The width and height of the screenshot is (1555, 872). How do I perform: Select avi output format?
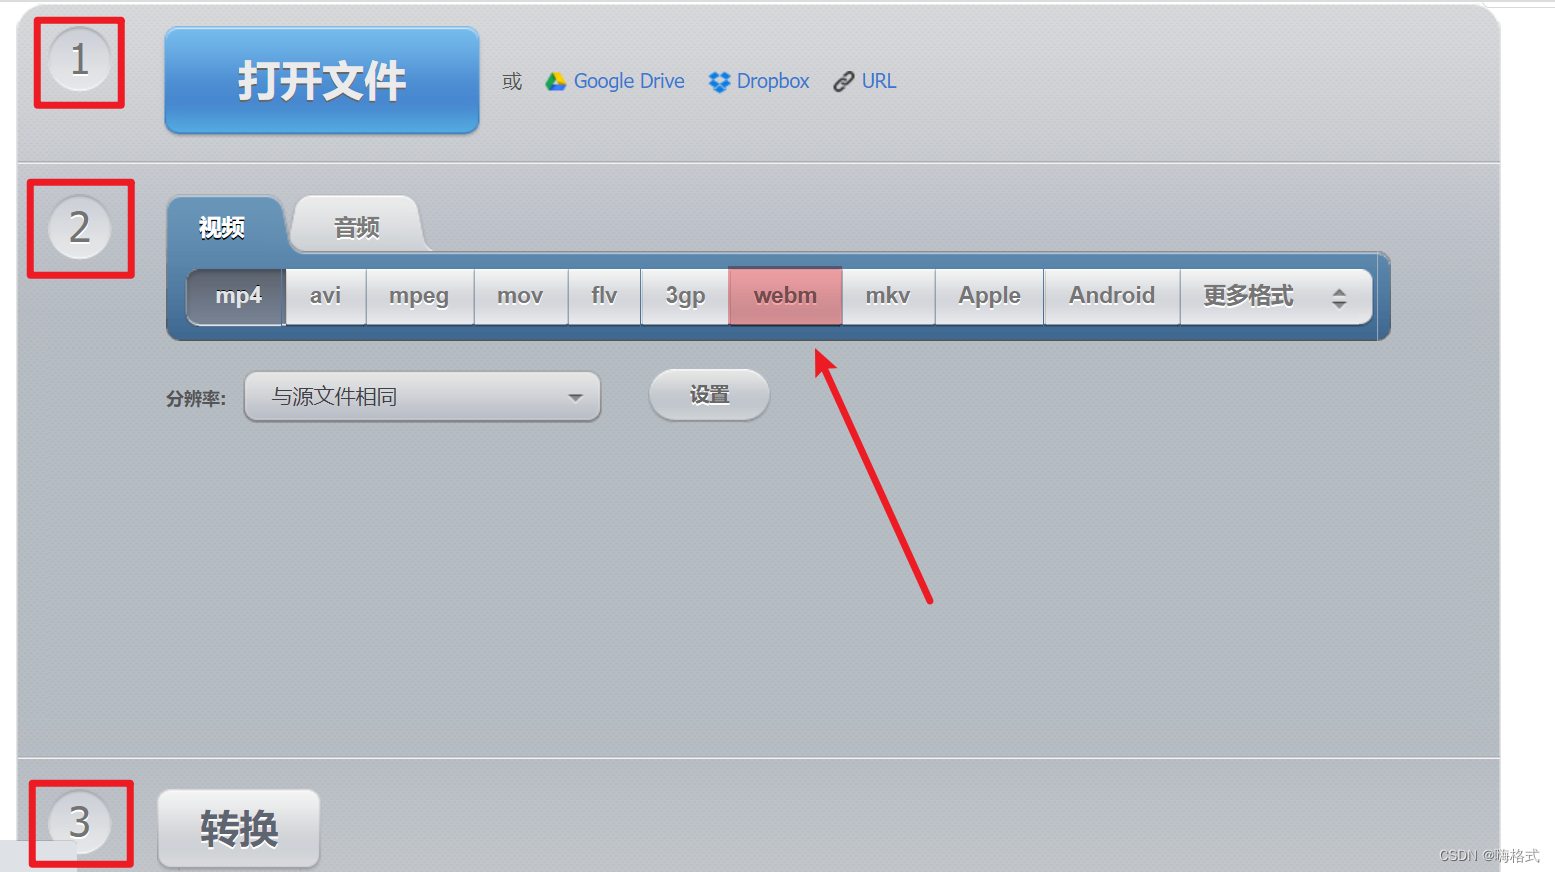324,296
